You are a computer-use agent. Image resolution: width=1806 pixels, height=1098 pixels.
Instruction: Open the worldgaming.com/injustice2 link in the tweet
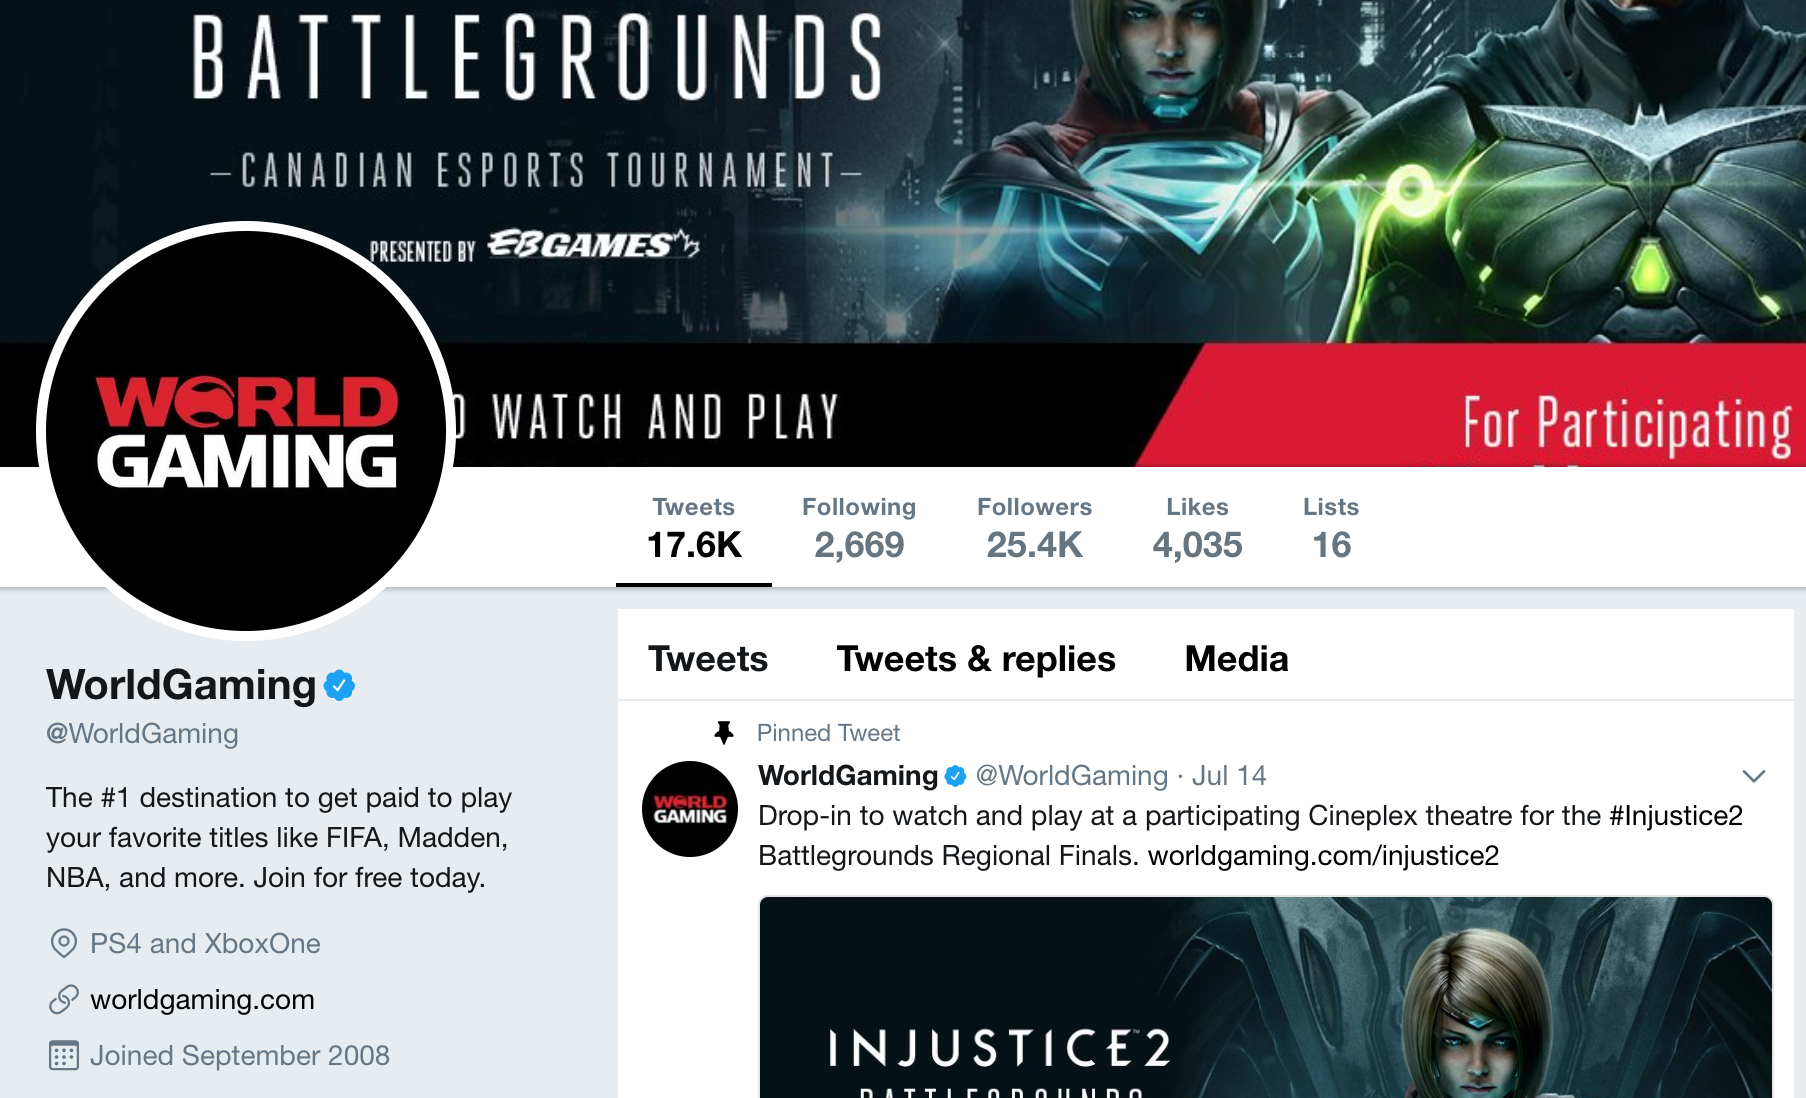(1323, 856)
